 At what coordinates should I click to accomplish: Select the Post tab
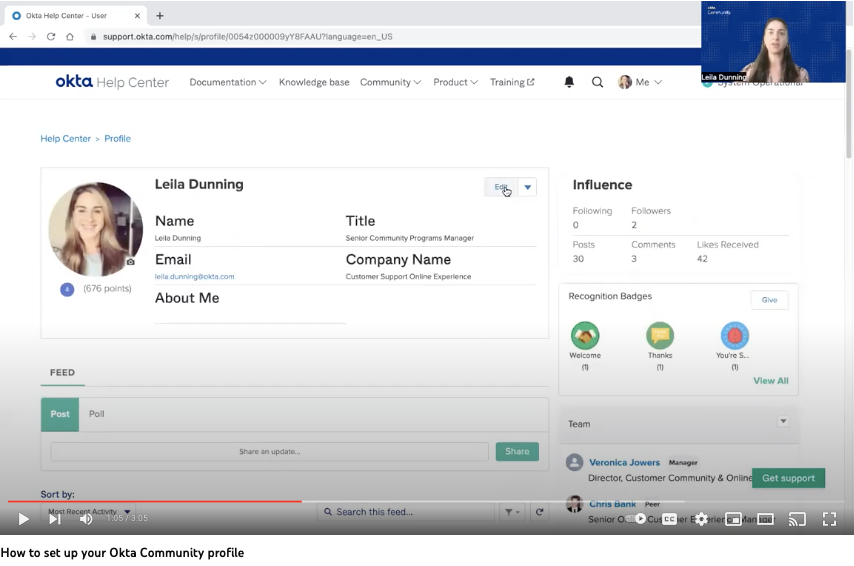[60, 414]
